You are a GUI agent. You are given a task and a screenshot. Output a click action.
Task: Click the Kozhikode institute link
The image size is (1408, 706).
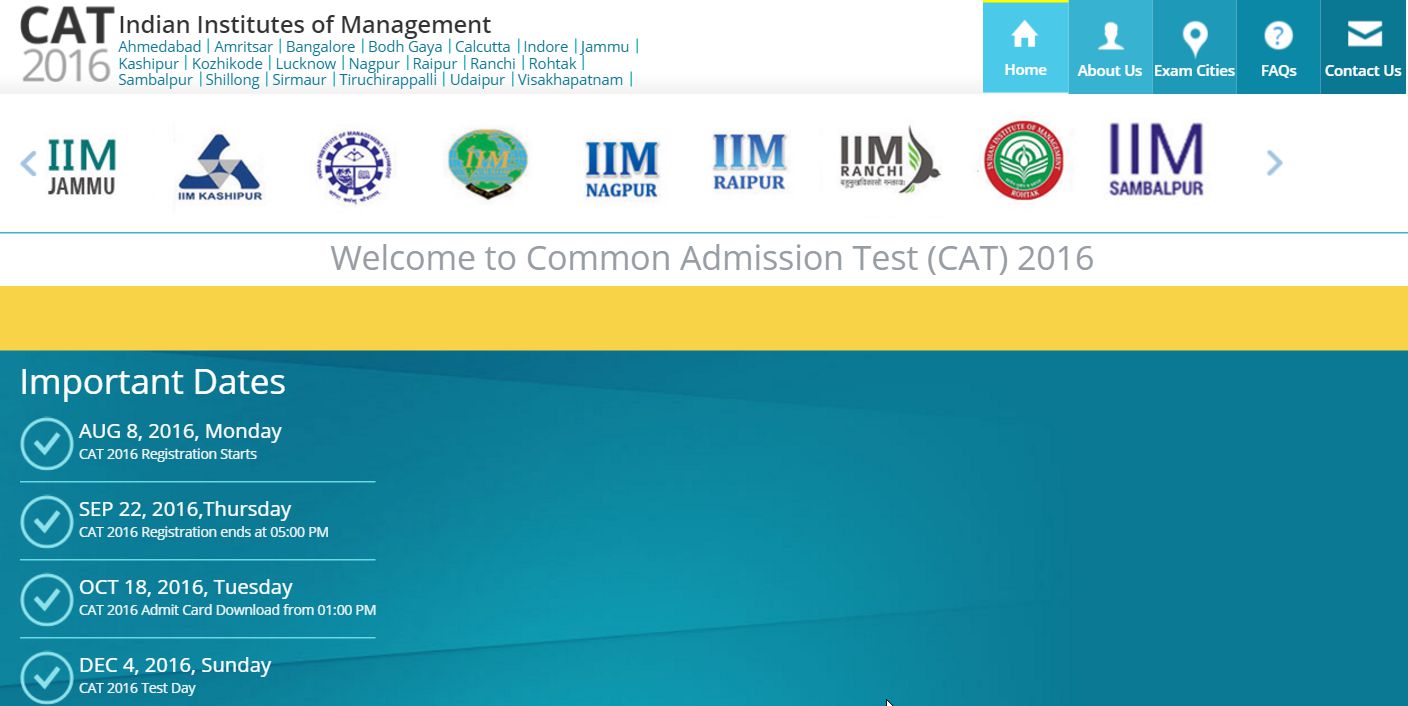[227, 63]
